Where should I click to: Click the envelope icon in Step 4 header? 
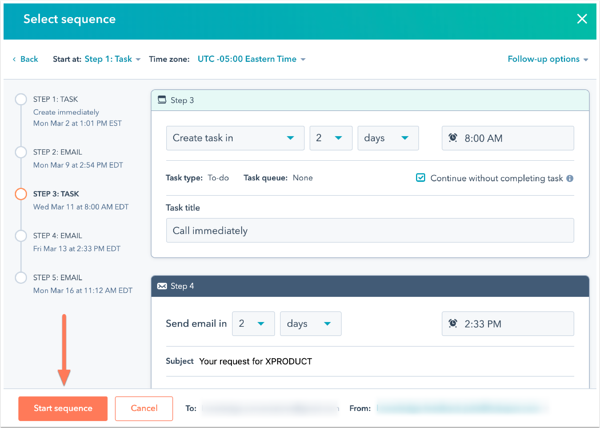162,286
